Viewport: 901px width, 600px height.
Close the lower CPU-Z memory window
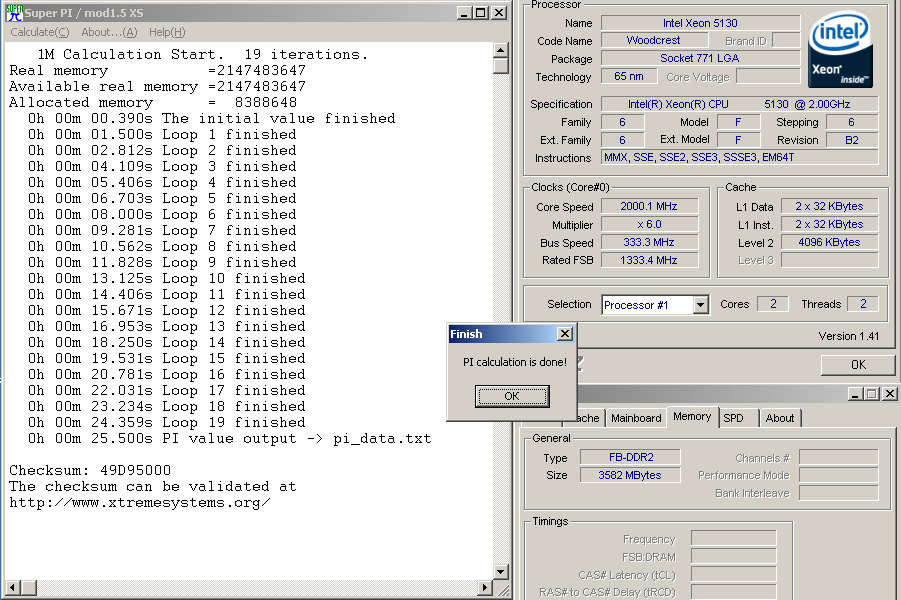coord(890,394)
